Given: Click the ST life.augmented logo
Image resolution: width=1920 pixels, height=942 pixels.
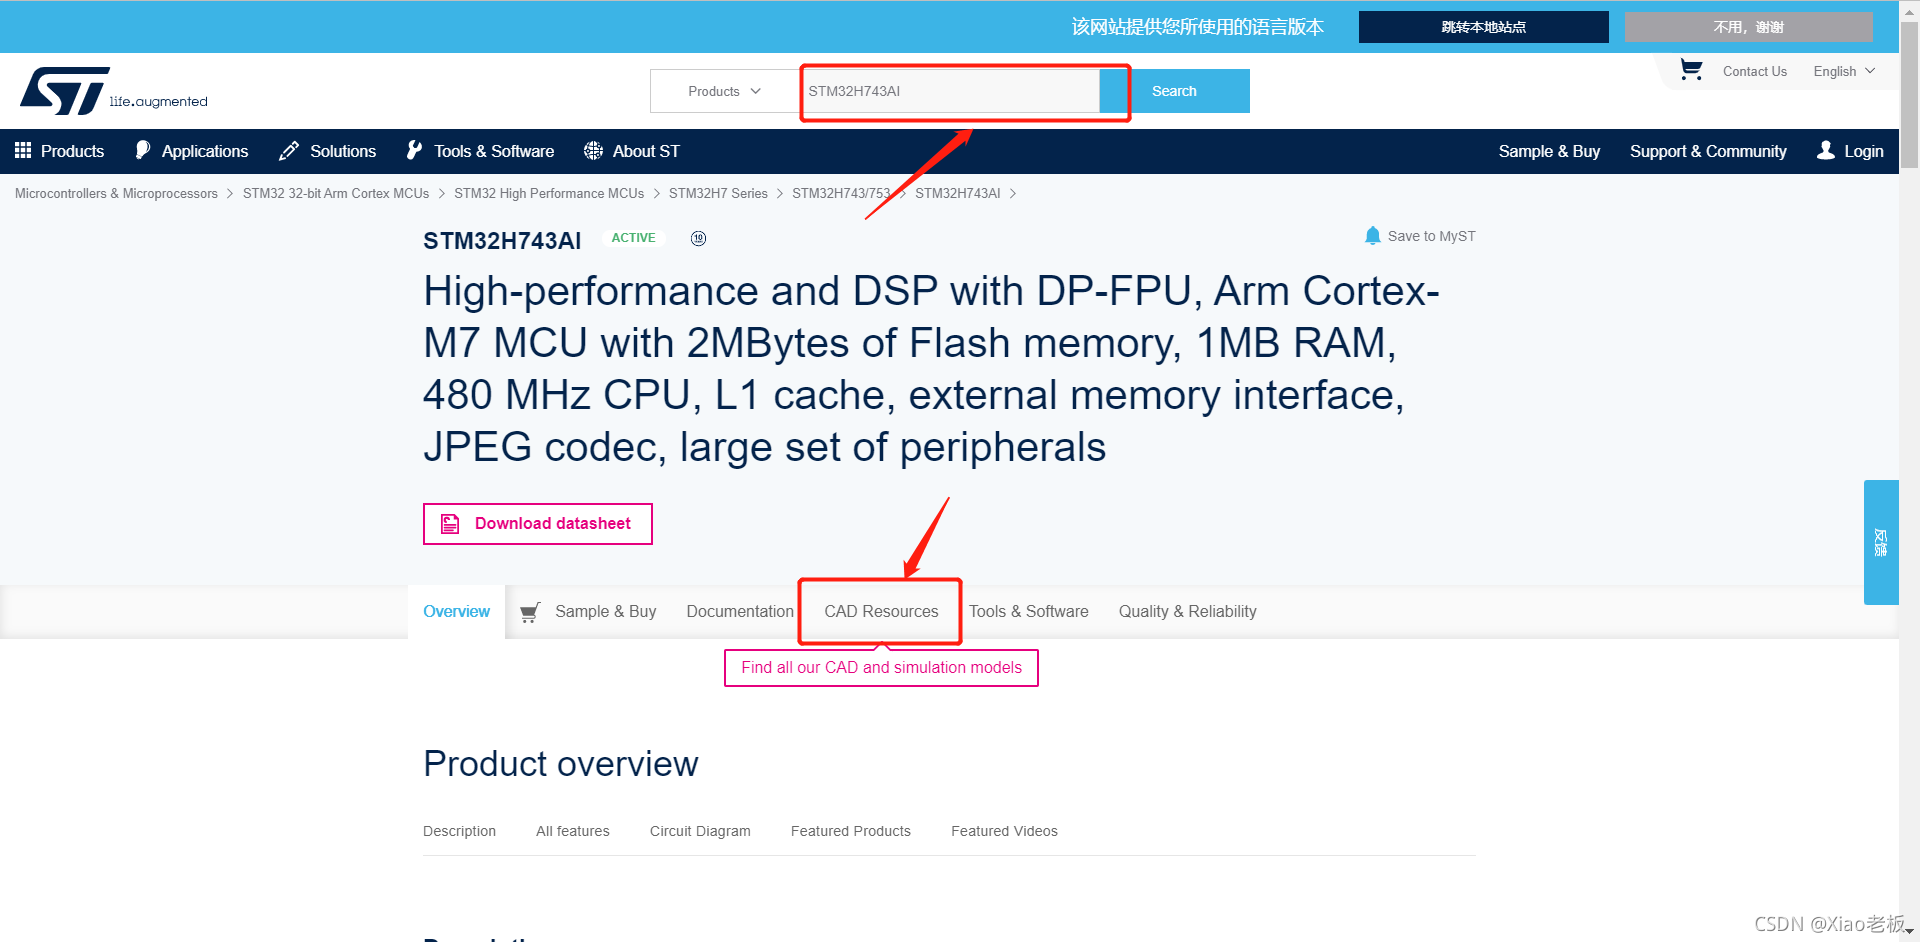Looking at the screenshot, I should (114, 91).
